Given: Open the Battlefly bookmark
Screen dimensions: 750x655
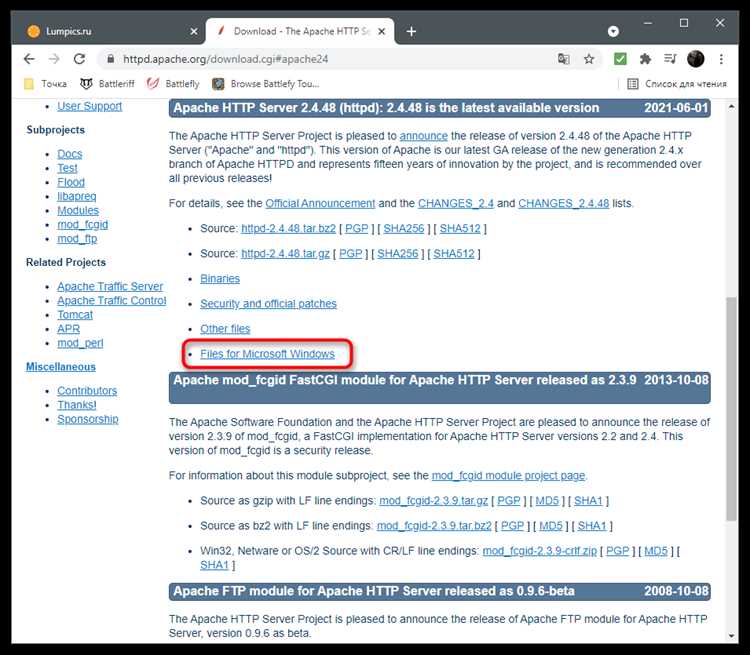Looking at the screenshot, I should pyautogui.click(x=173, y=84).
